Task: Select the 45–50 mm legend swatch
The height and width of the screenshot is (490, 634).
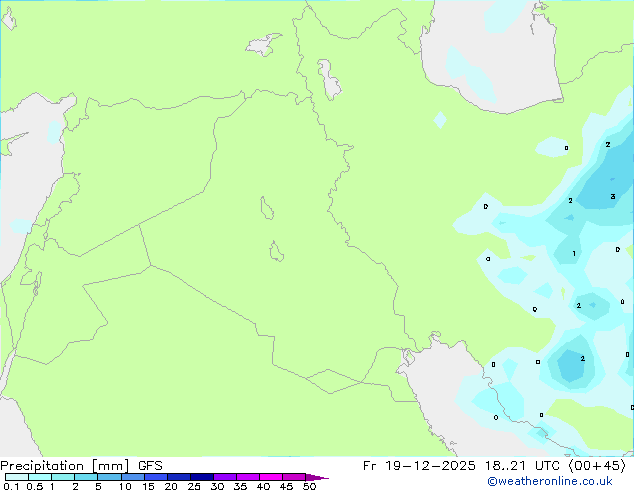Action: click(x=294, y=477)
